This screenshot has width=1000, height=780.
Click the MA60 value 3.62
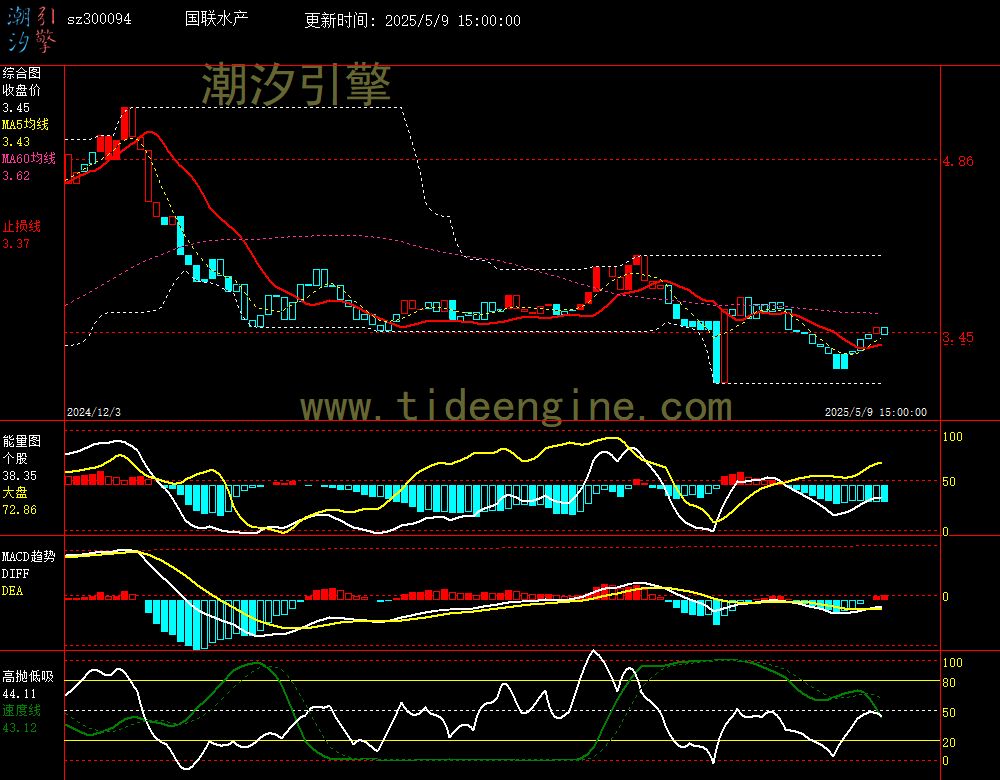click(x=16, y=175)
